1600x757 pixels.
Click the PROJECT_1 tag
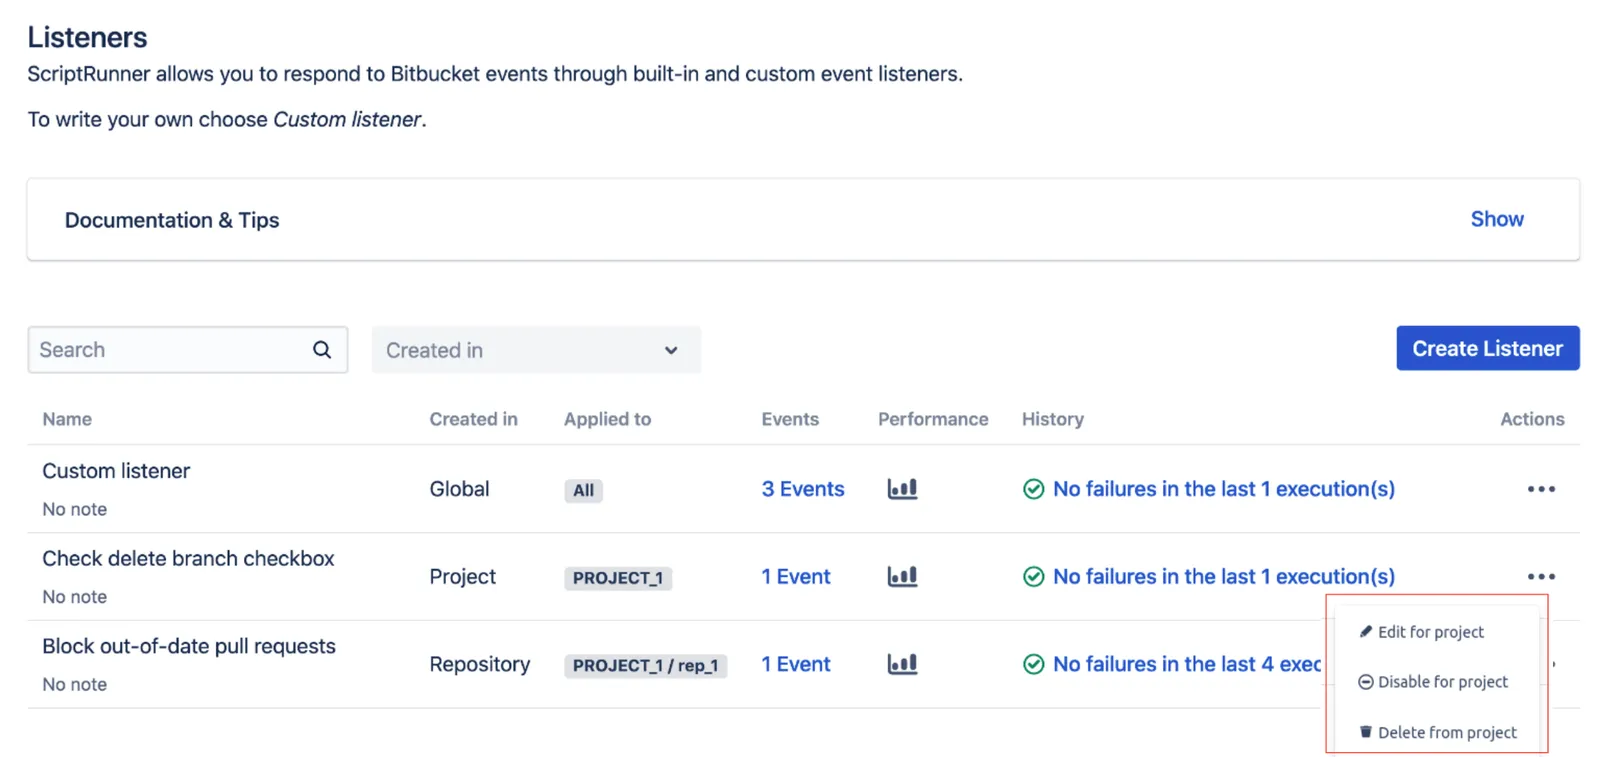[618, 578]
